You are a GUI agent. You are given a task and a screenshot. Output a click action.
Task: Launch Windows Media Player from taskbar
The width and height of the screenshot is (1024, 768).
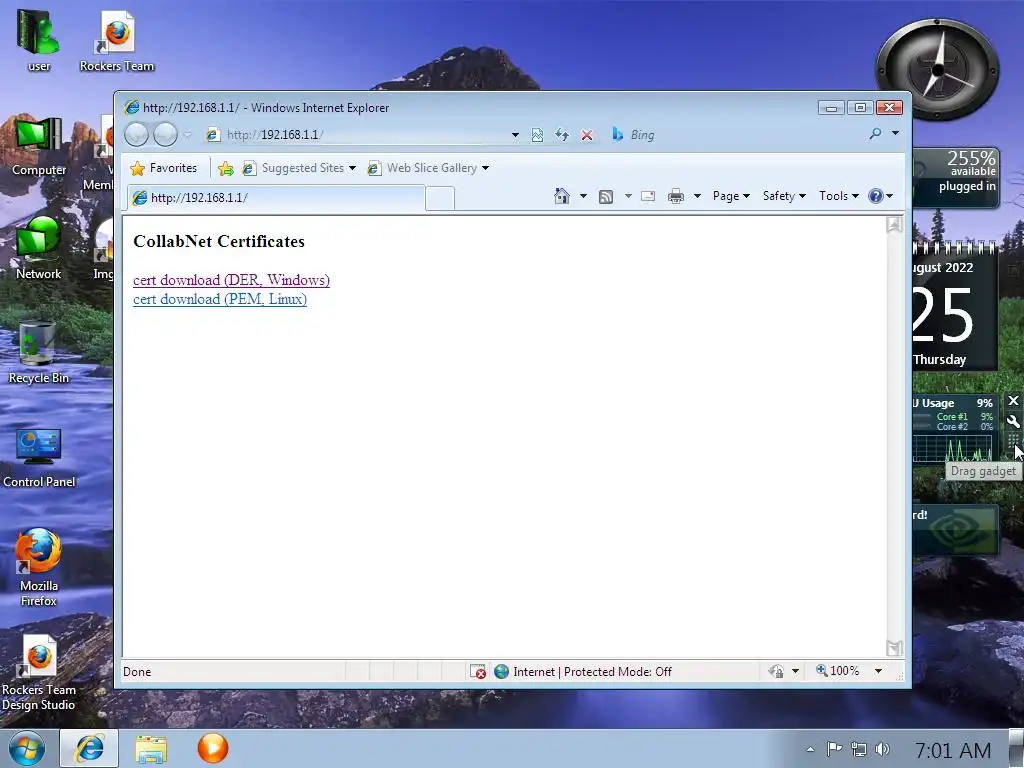[213, 748]
